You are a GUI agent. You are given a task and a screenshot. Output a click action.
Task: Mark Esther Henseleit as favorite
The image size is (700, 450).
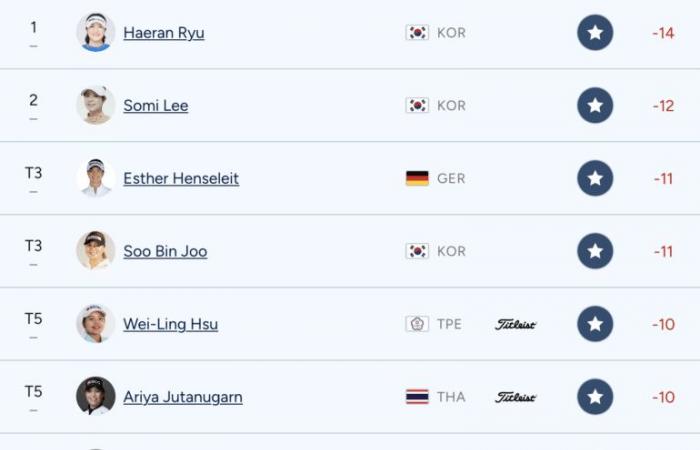click(595, 178)
